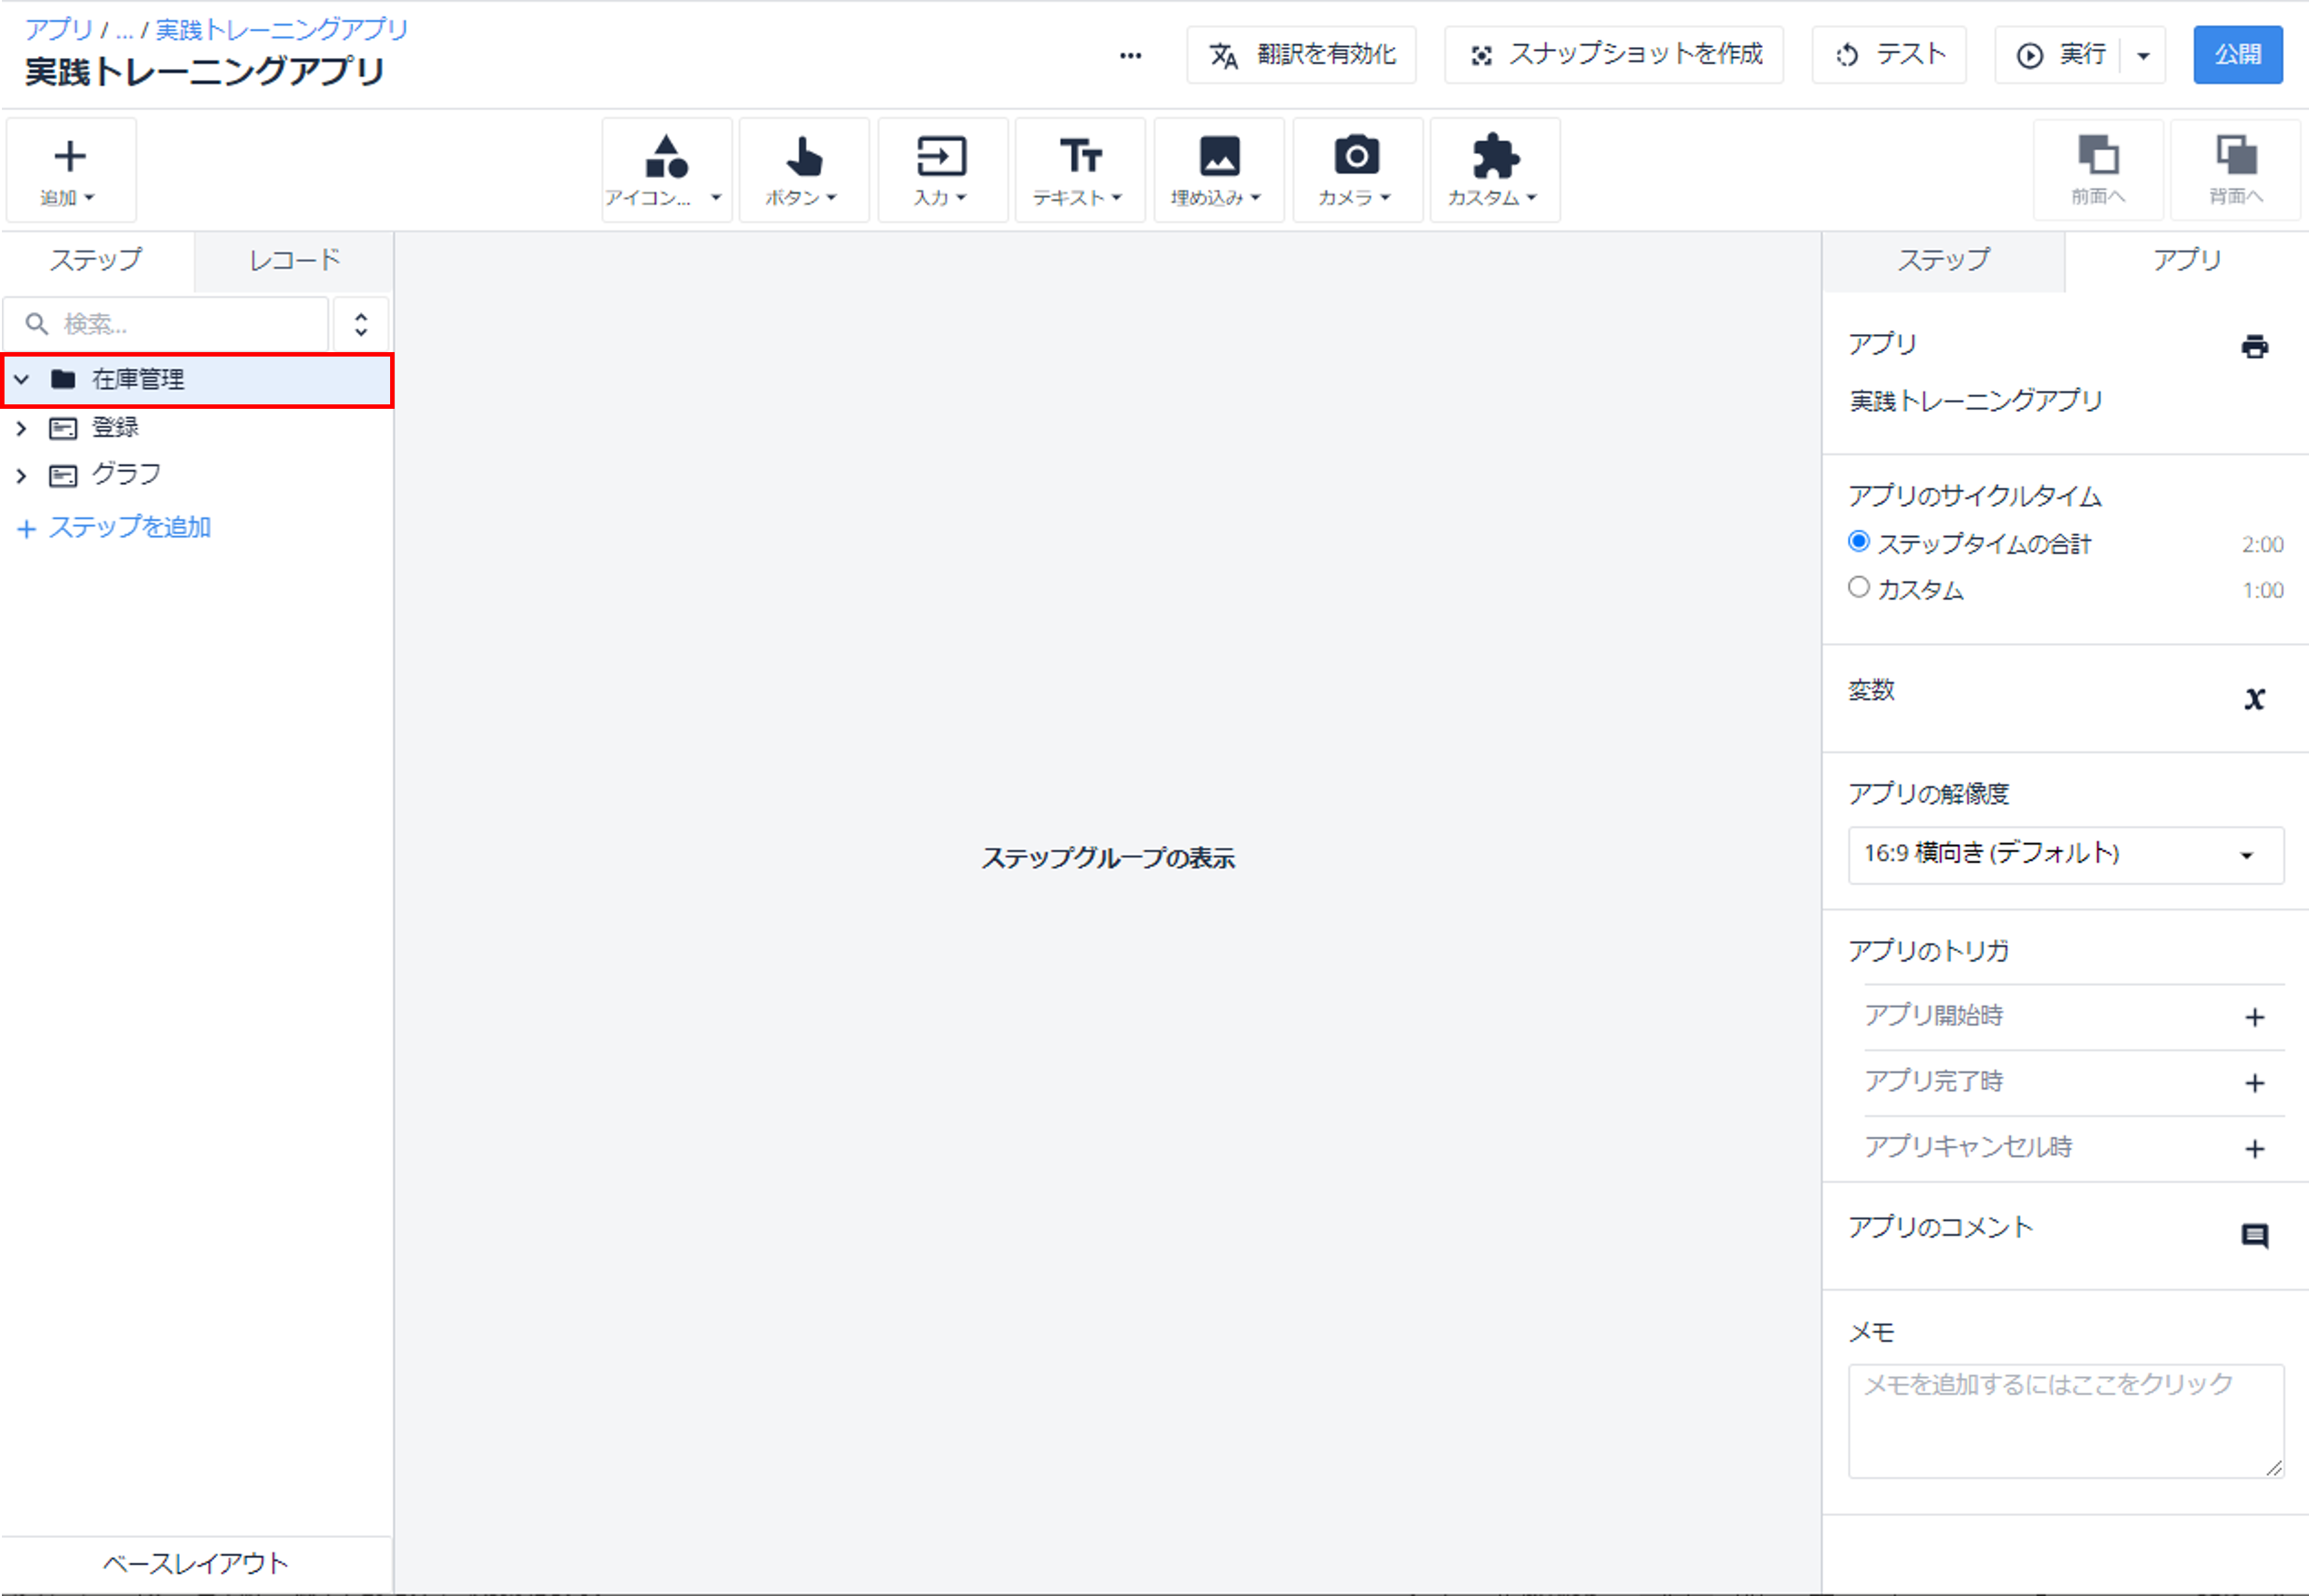The width and height of the screenshot is (2309, 1596).
Task: Add trigger for アプリ開始時
Action: 2254,1017
